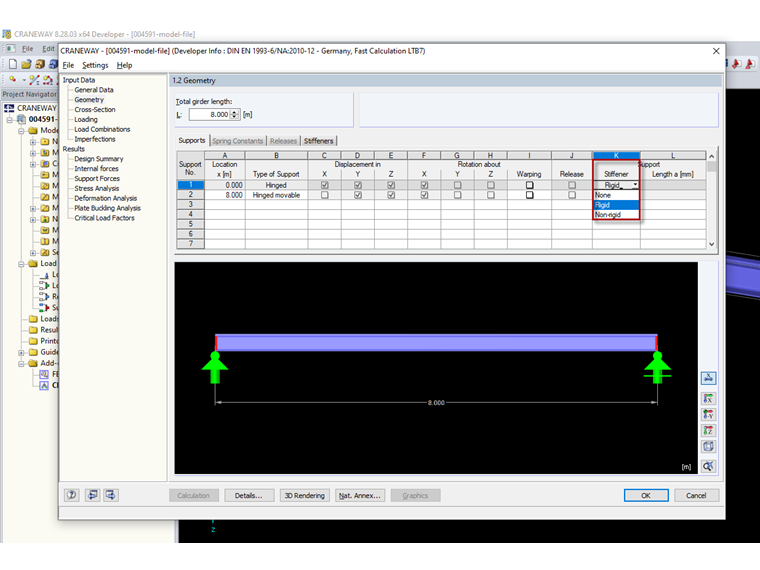Click the zoom-all magnifier icon
Screen dimensions: 760x570
708,466
